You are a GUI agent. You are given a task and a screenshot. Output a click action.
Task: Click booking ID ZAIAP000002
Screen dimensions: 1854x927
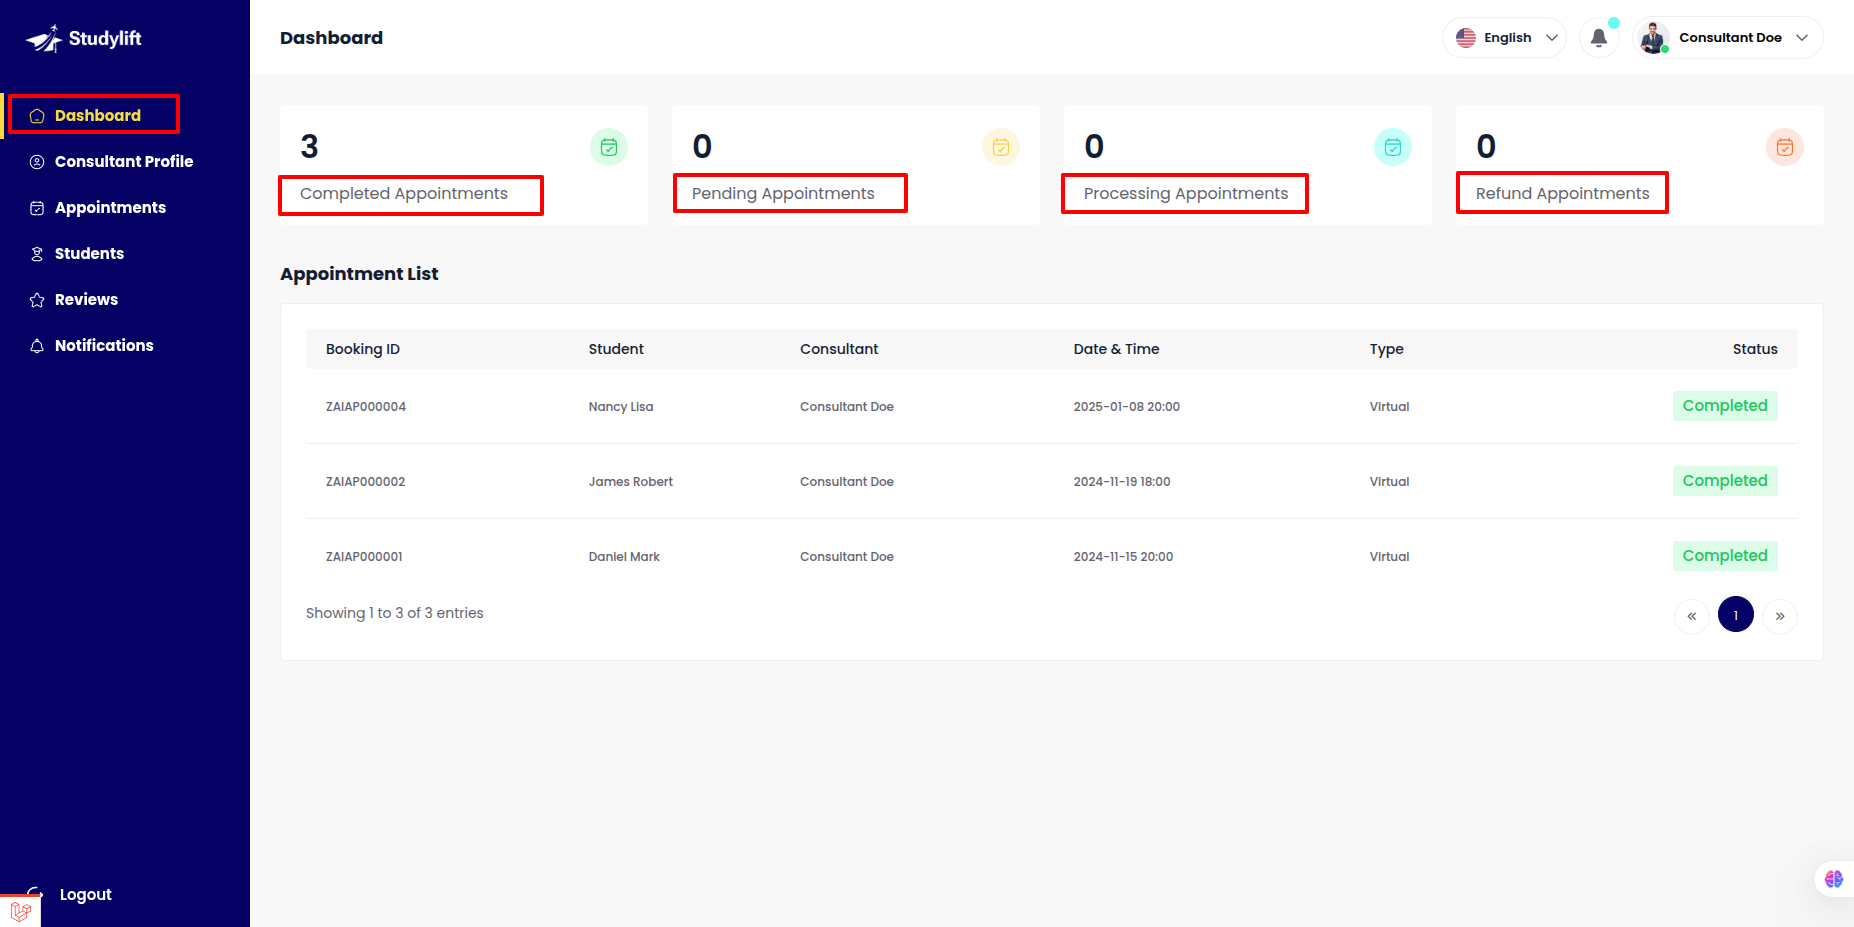coord(366,482)
